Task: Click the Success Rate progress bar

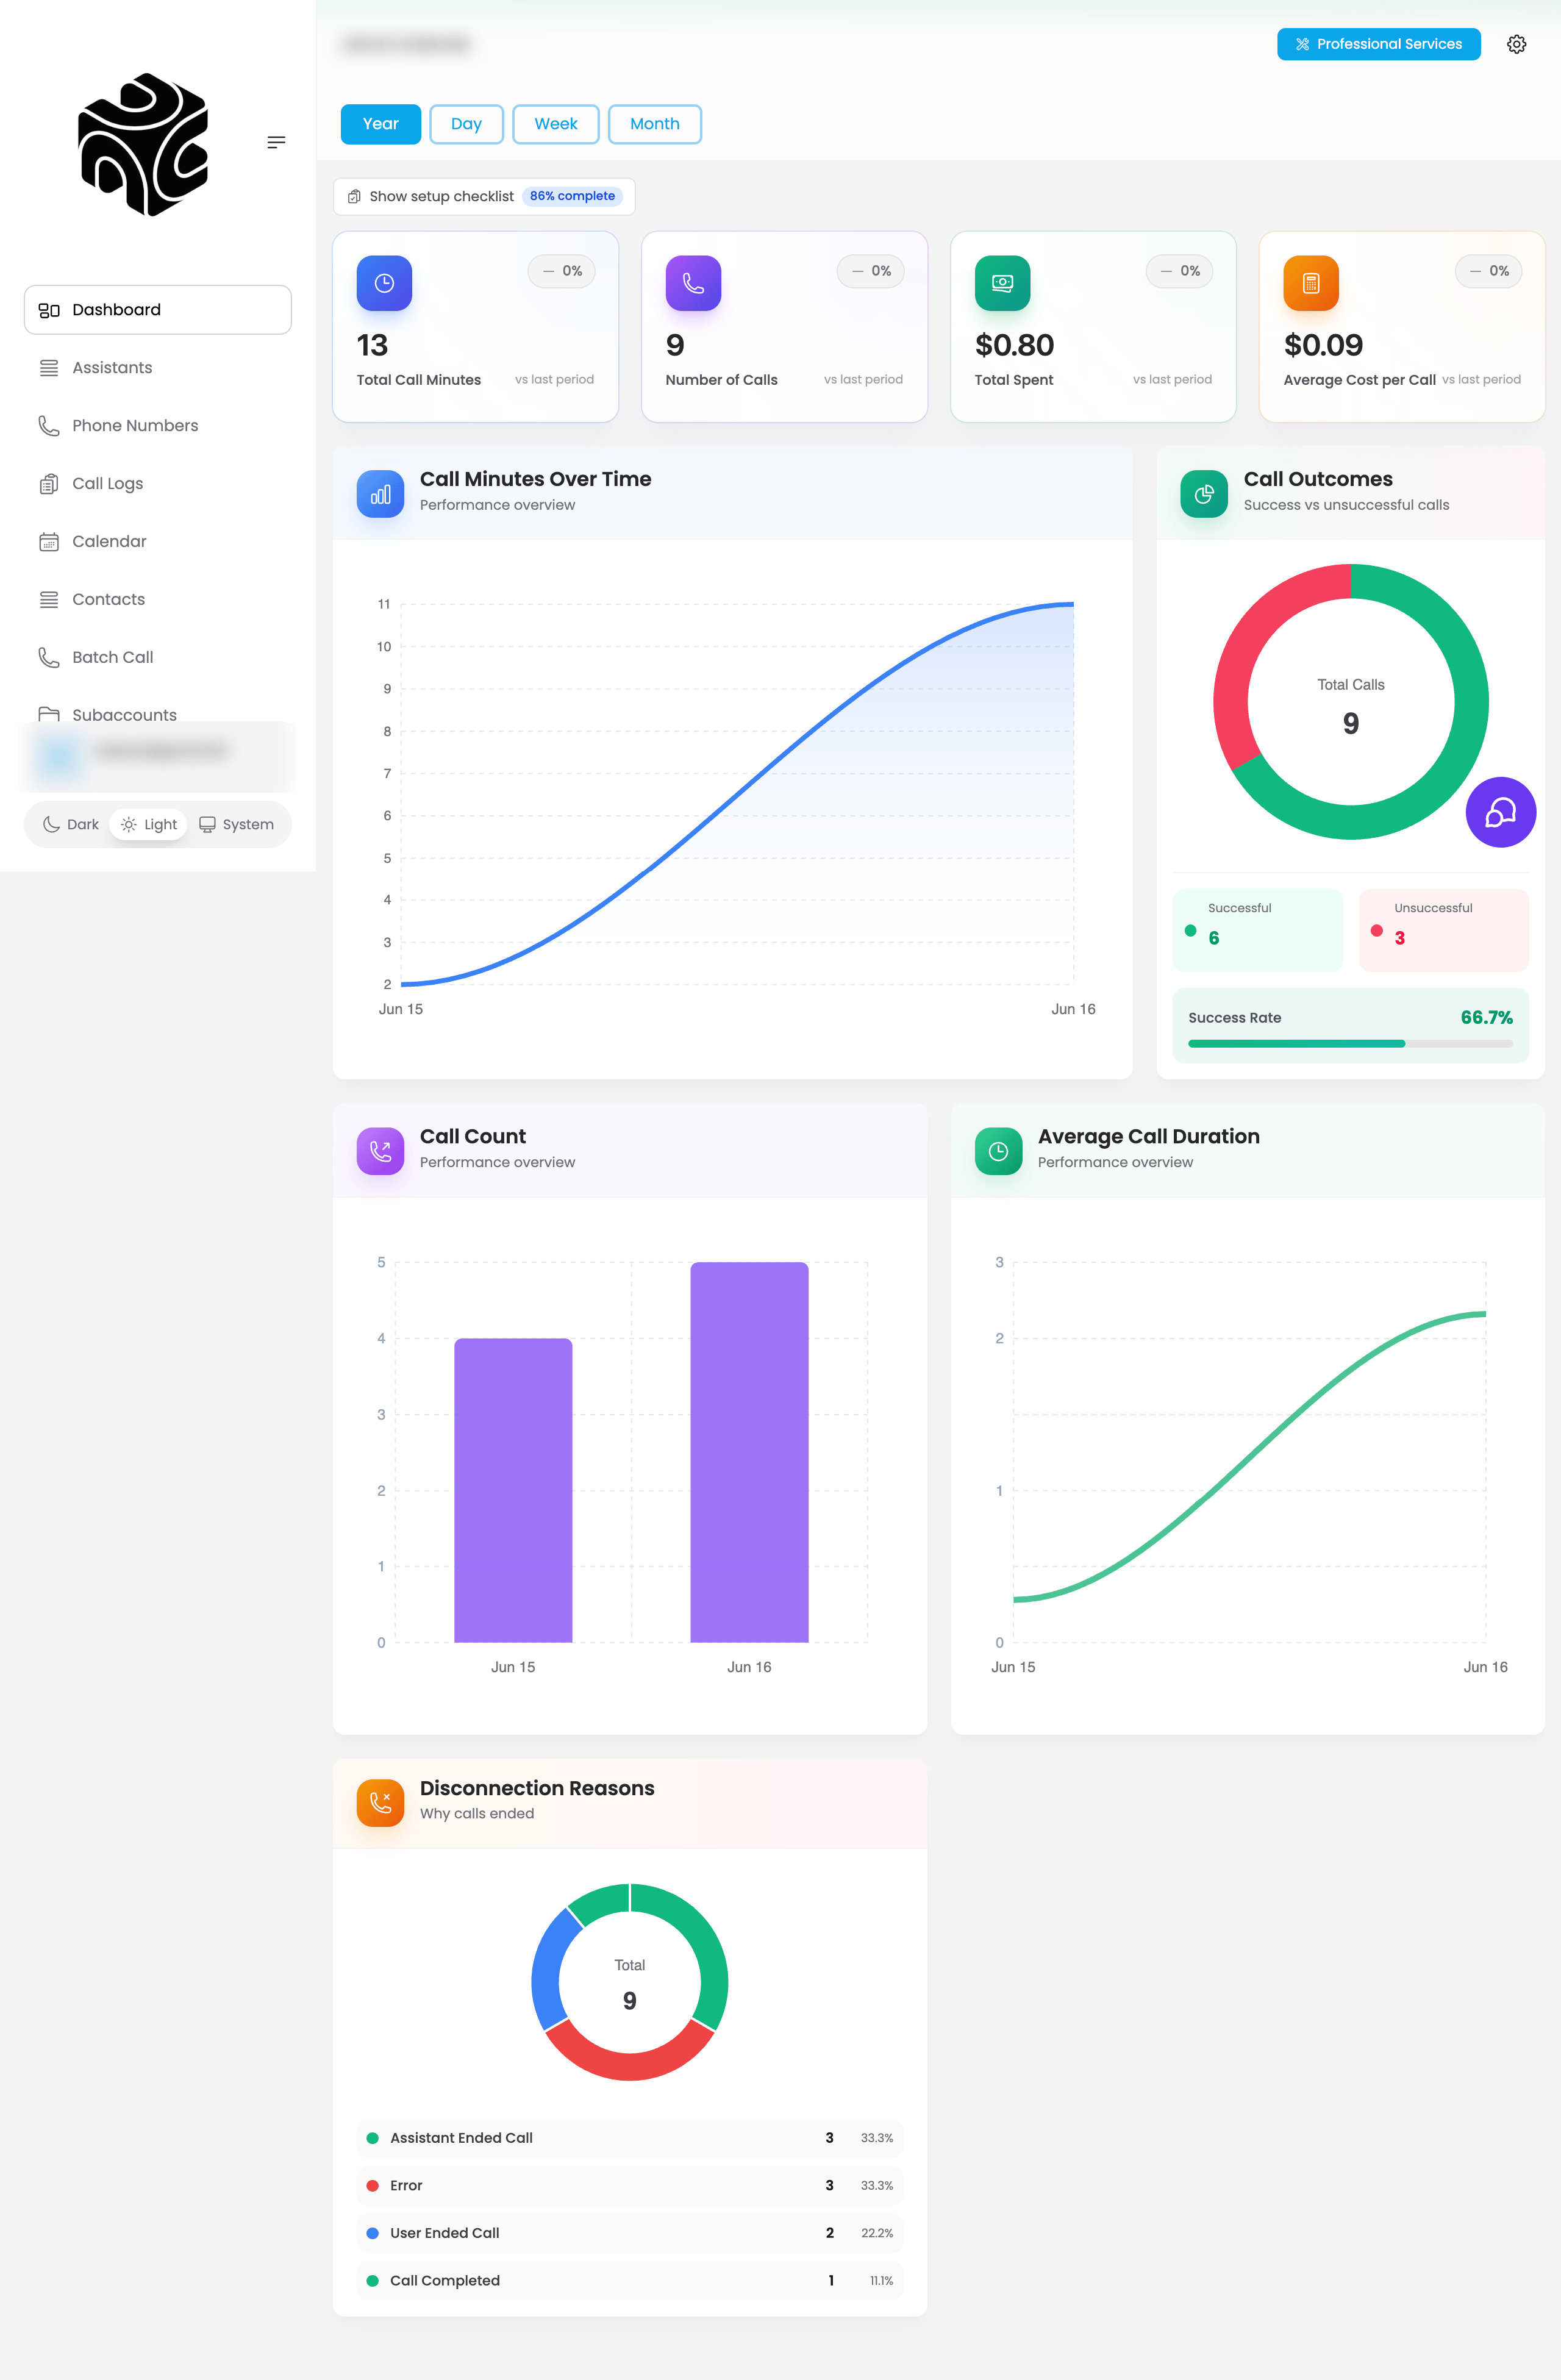Action: click(x=1350, y=1044)
